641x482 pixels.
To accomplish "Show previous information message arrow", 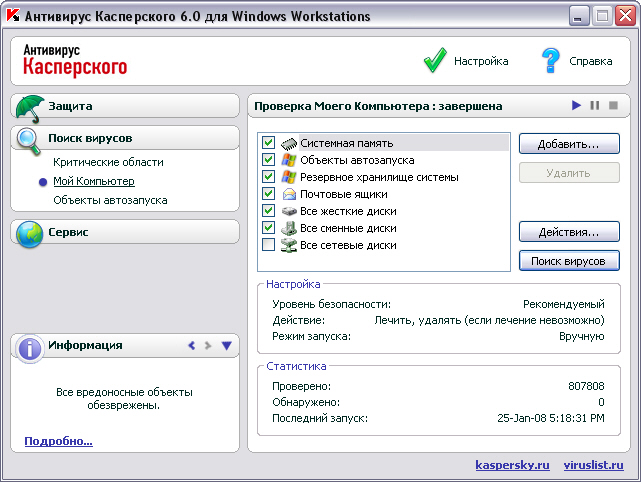I will tap(192, 345).
